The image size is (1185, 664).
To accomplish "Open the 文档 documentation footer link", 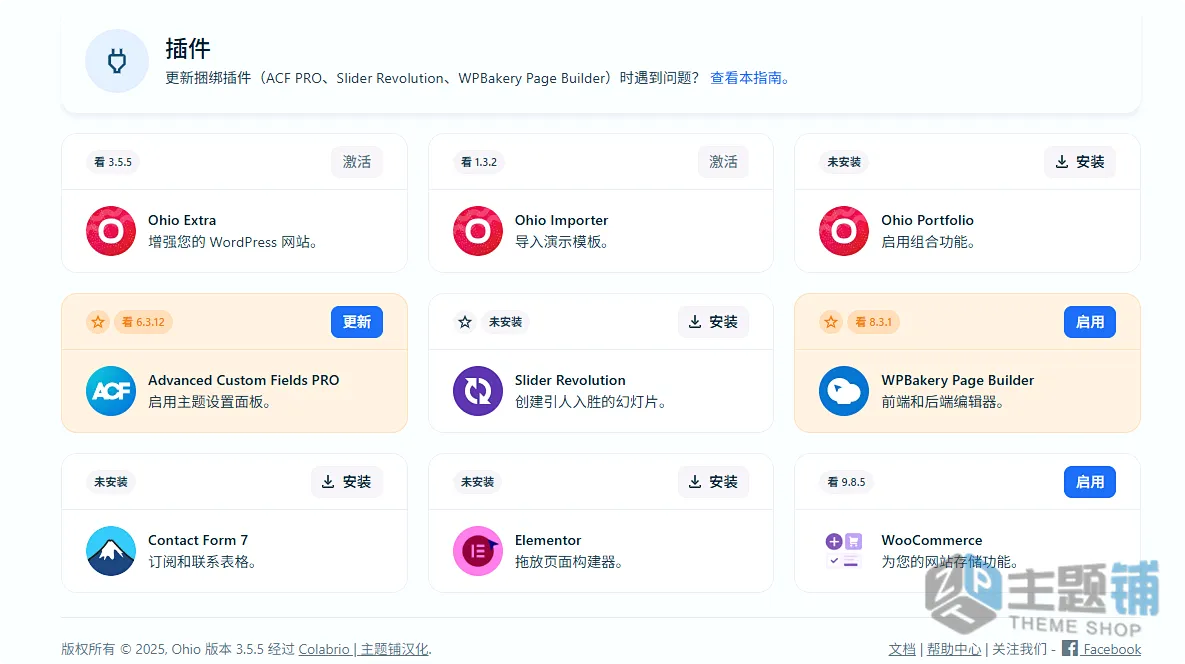I will [x=902, y=649].
